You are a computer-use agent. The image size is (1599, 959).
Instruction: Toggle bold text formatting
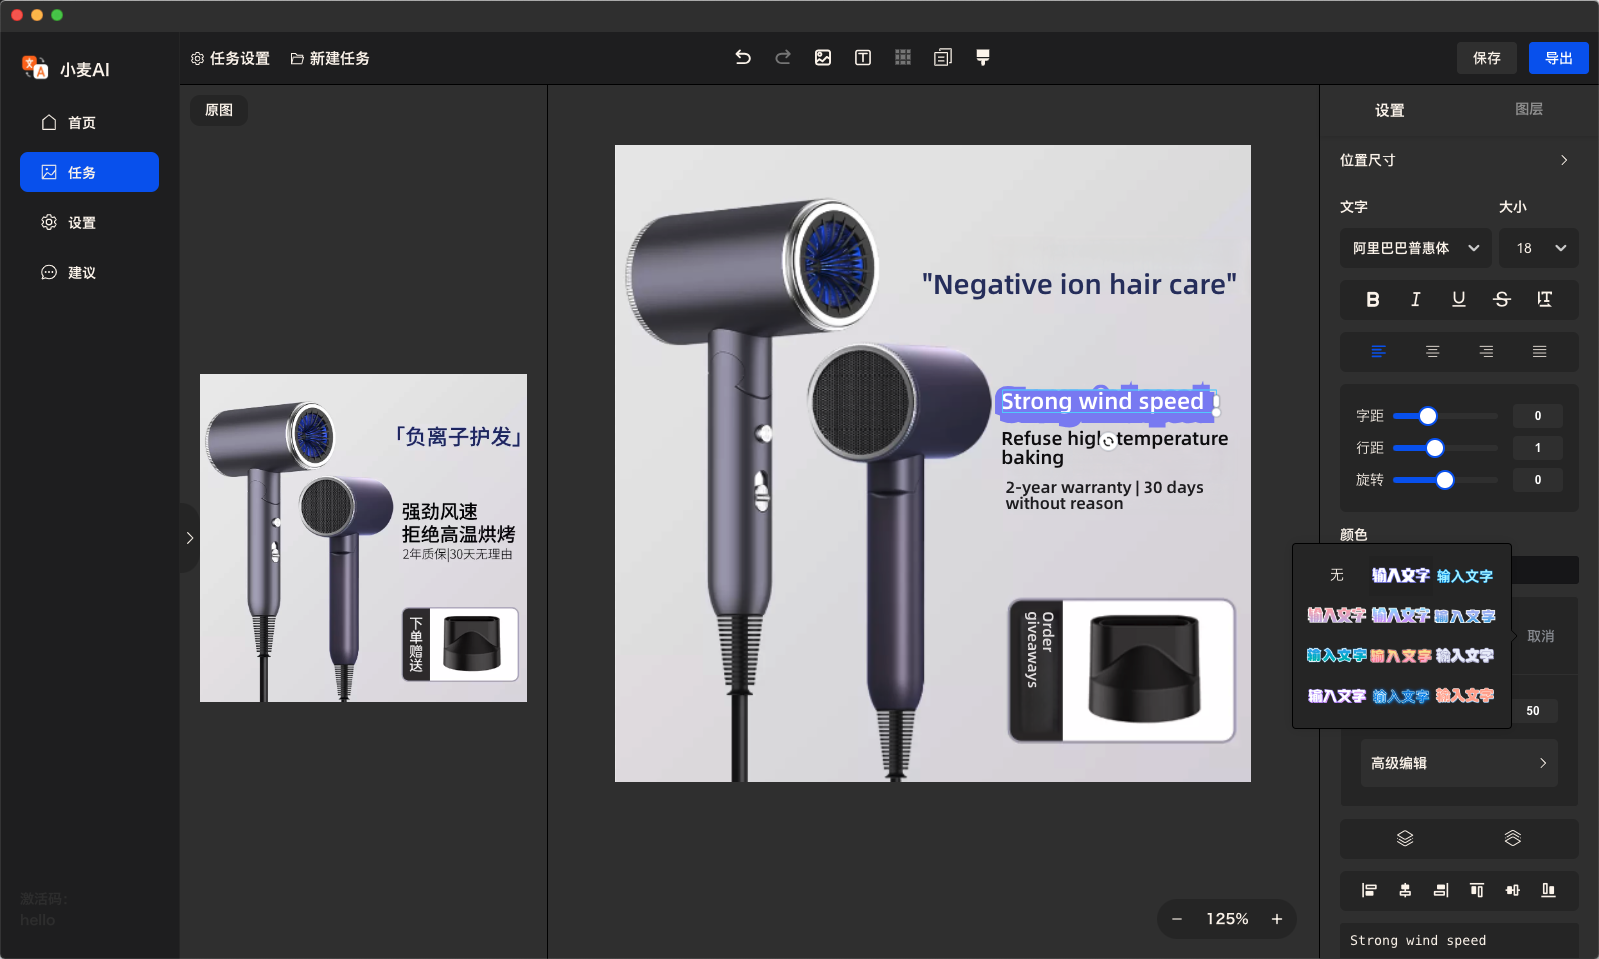(x=1372, y=299)
